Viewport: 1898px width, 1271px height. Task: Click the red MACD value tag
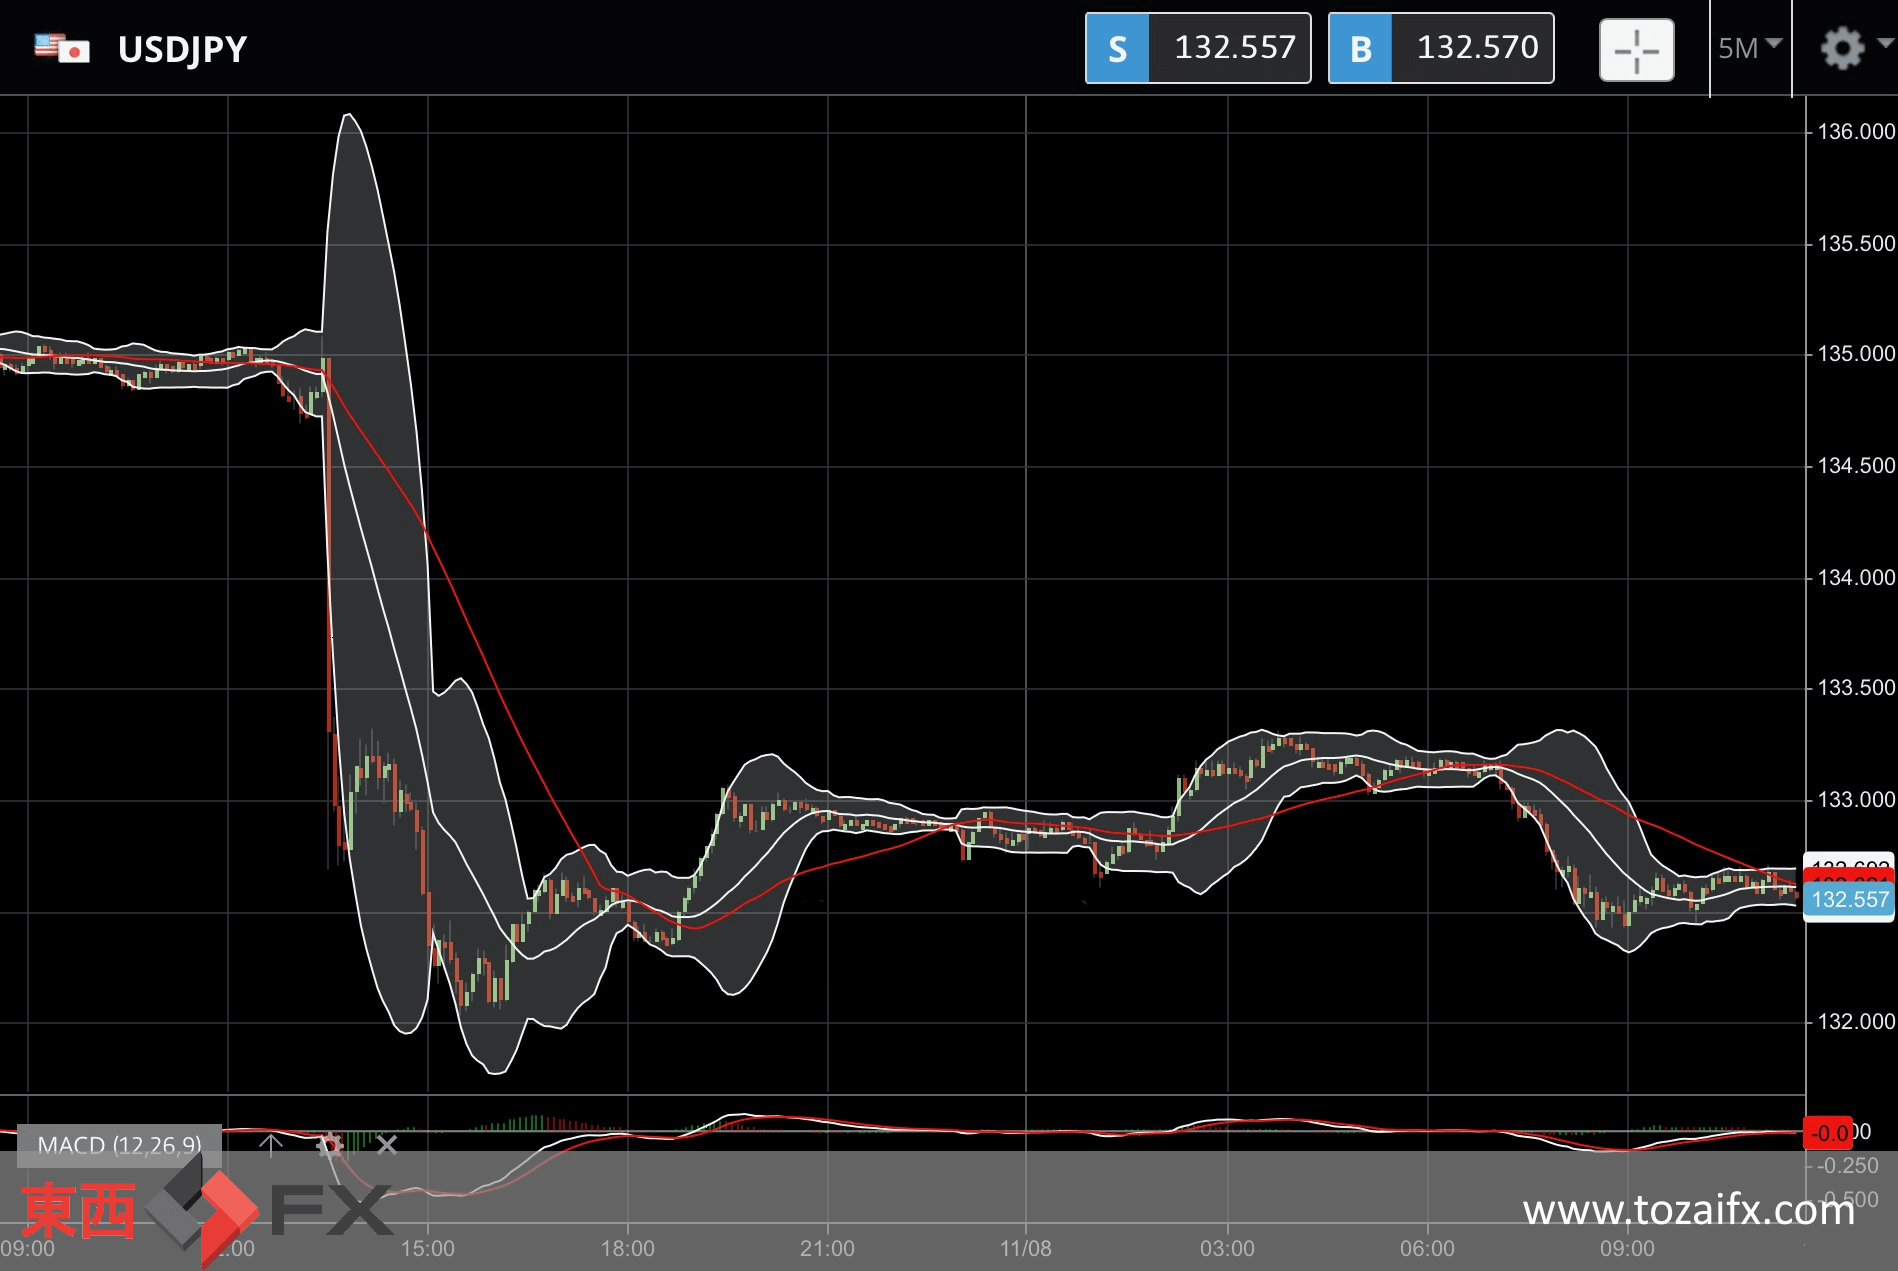coord(1829,1133)
